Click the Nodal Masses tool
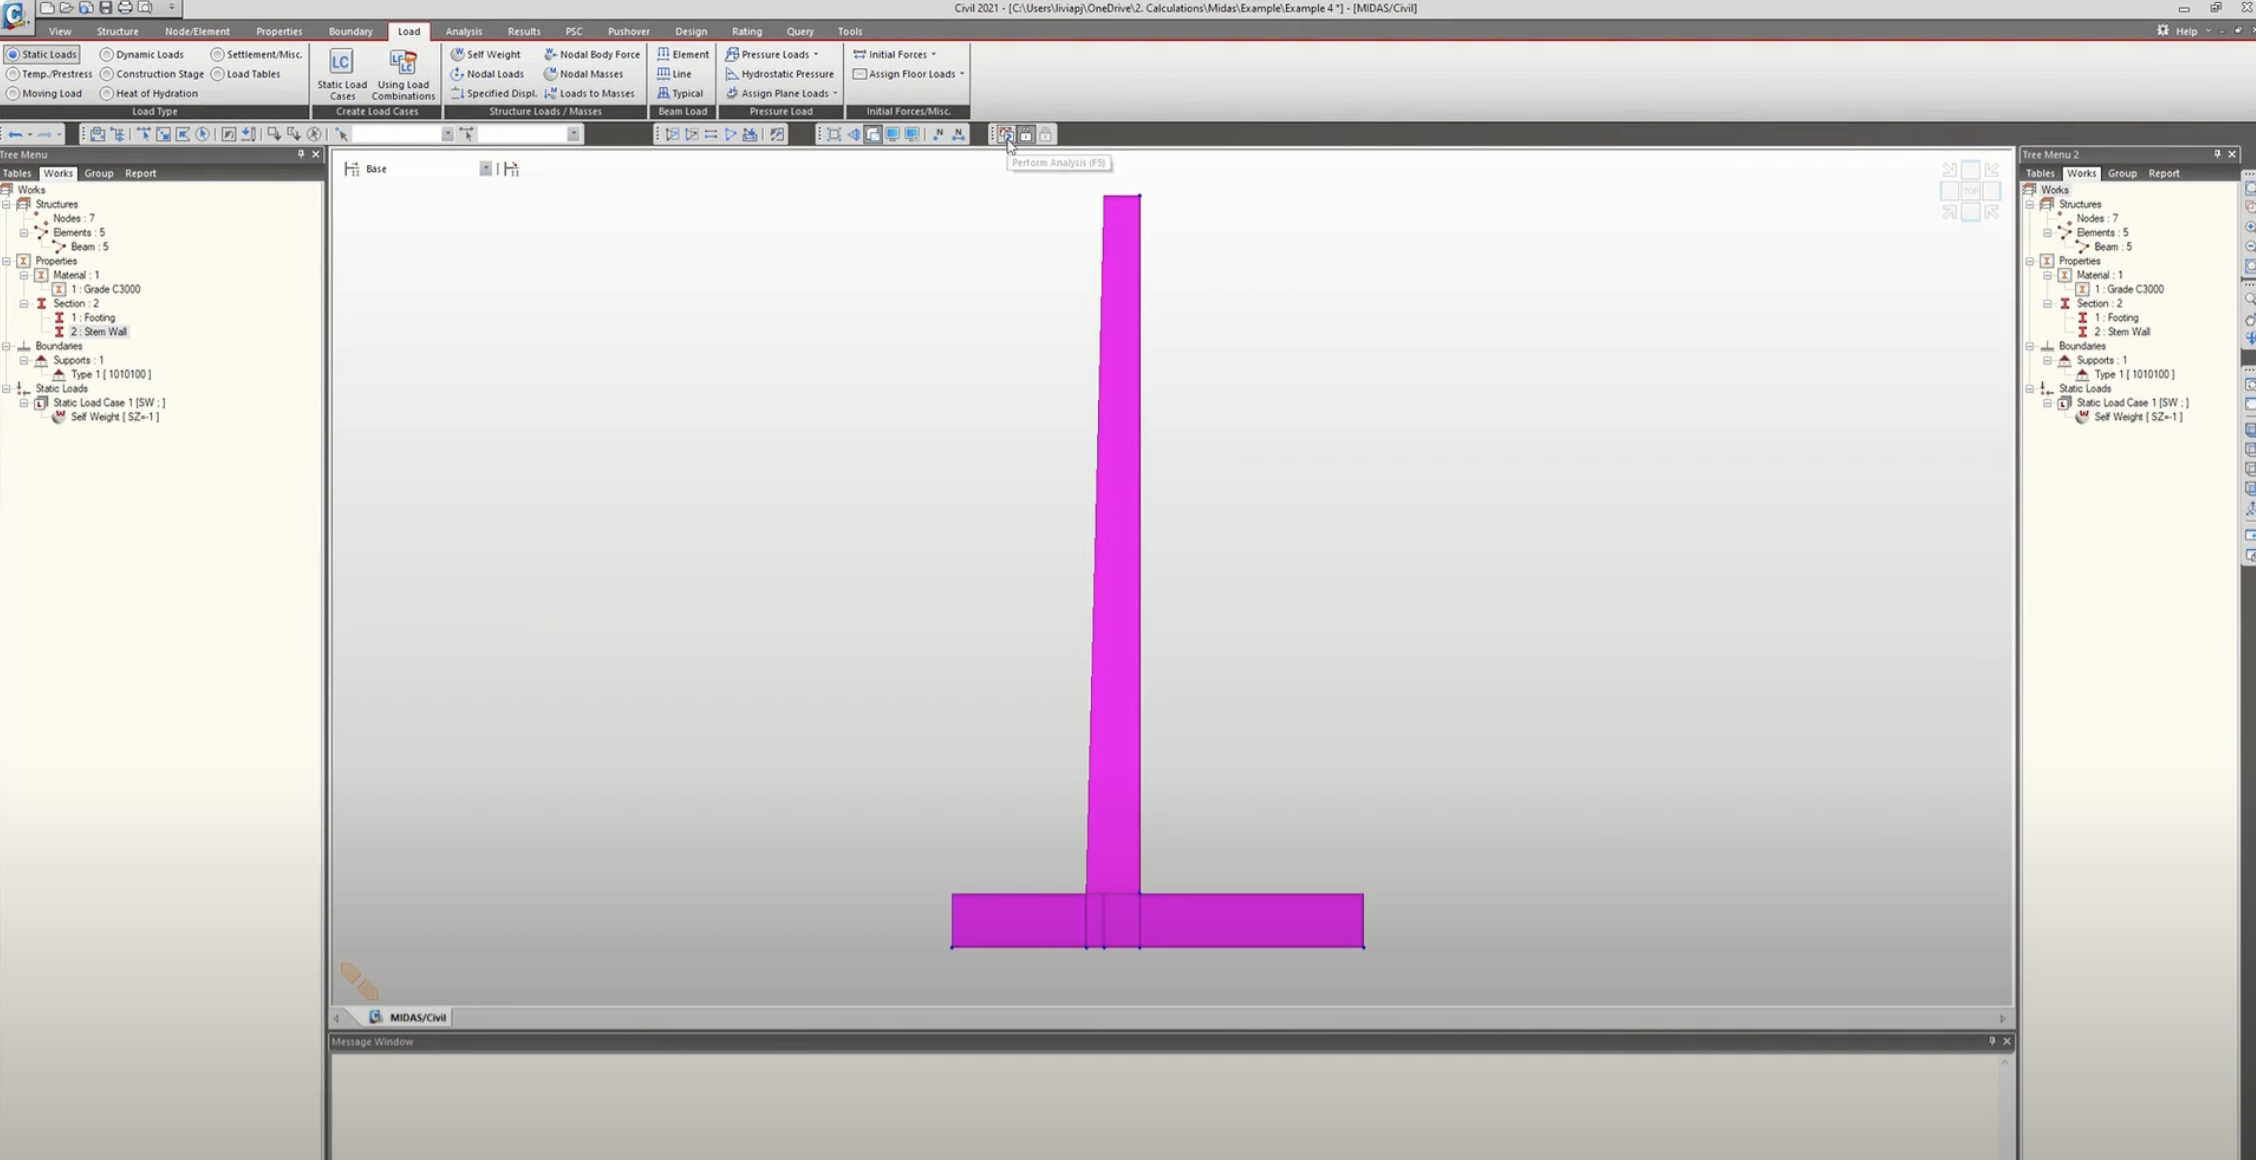The width and height of the screenshot is (2256, 1160). [584, 74]
